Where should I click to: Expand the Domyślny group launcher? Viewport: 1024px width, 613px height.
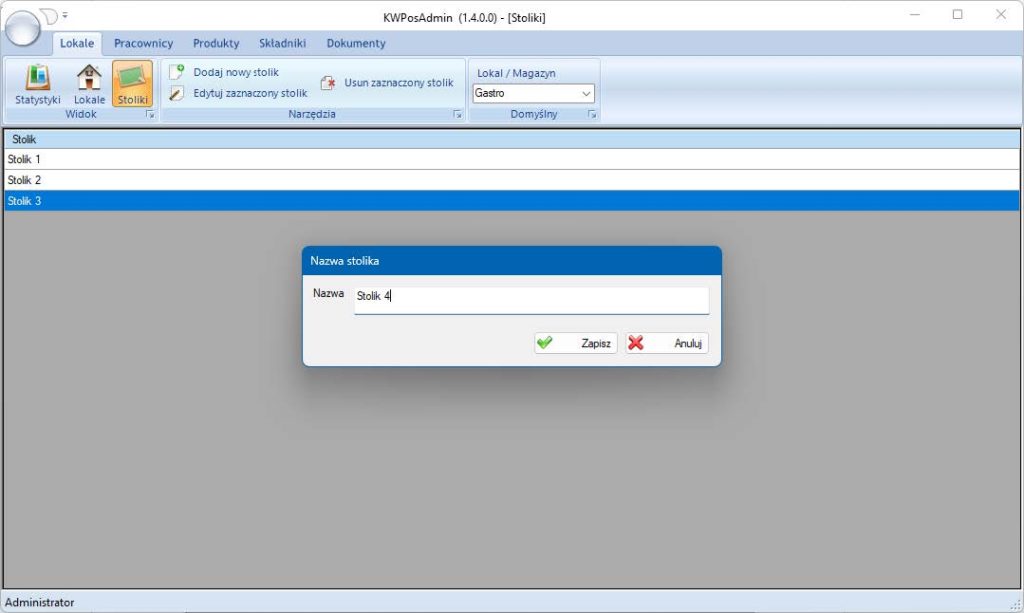point(592,115)
